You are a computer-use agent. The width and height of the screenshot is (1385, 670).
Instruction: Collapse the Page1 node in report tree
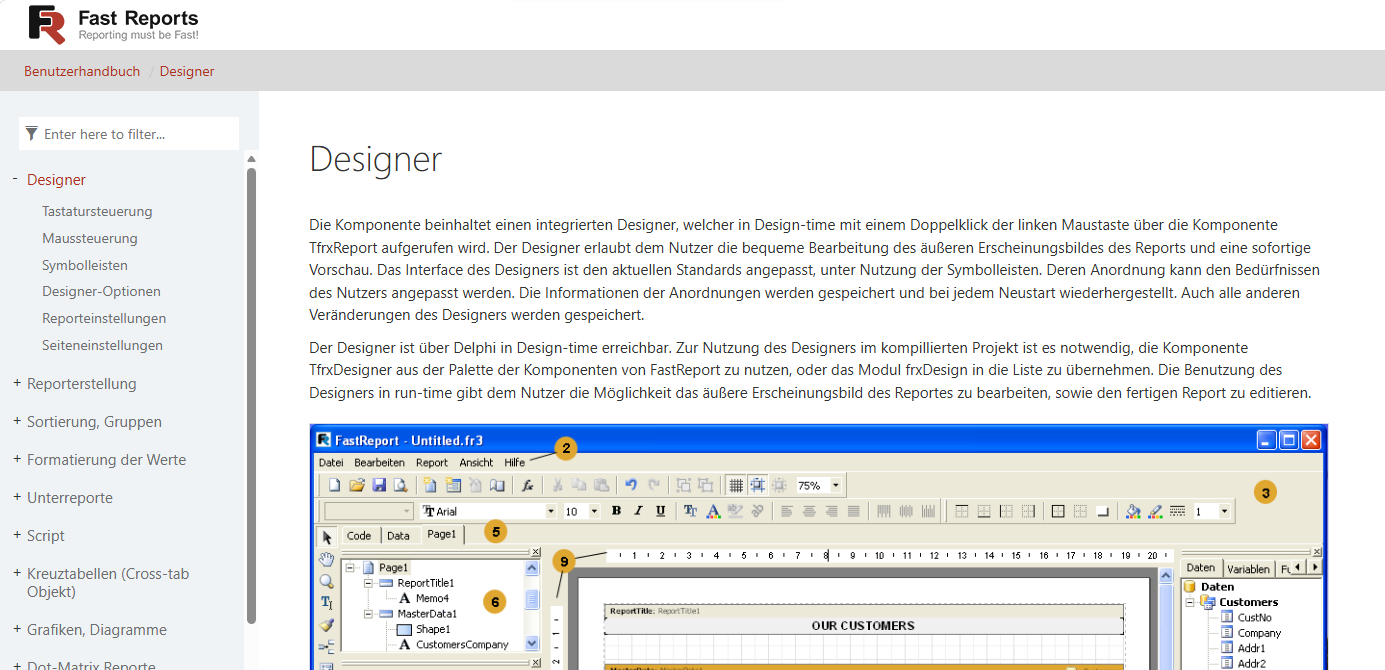pyautogui.click(x=350, y=567)
